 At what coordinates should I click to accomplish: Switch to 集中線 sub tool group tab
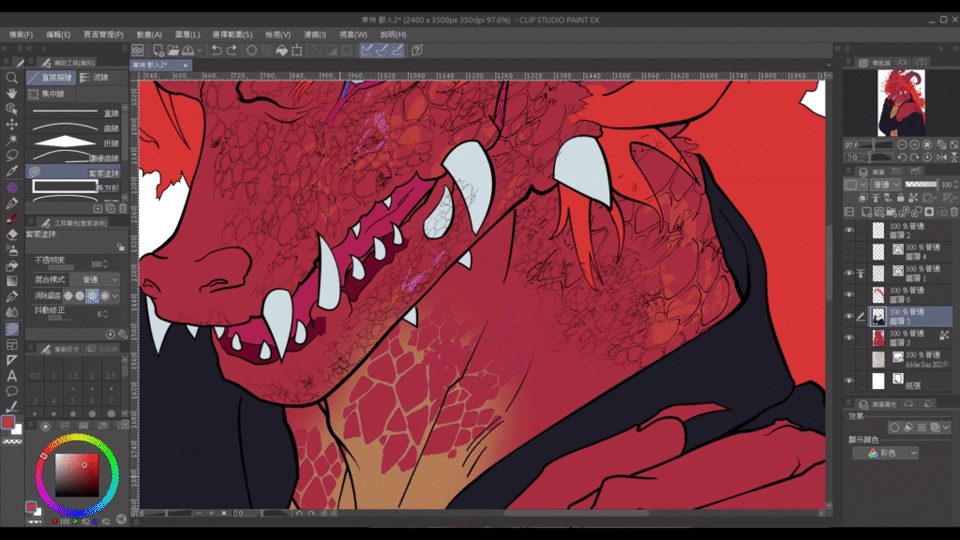[51, 94]
